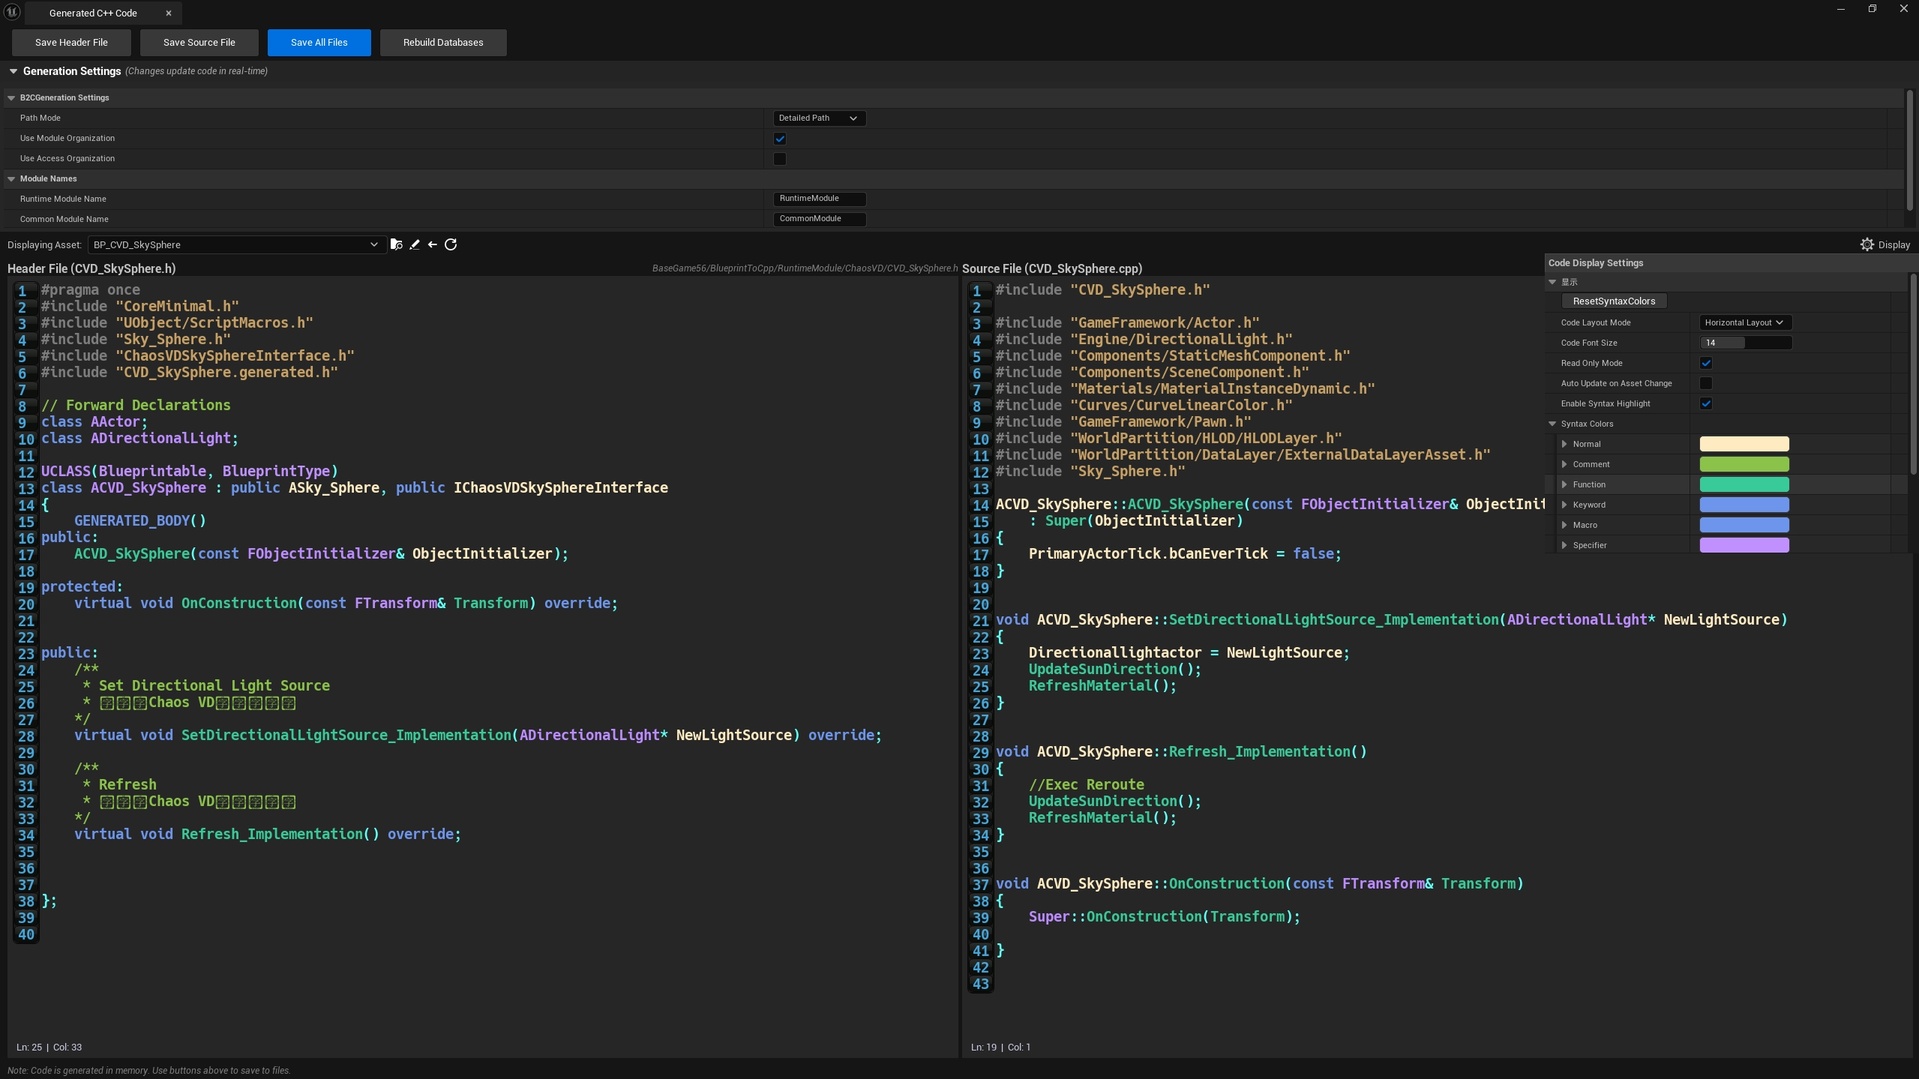Screen dimensions: 1919x1079
Task: Click the Keyword blue color swatch
Action: point(1744,505)
